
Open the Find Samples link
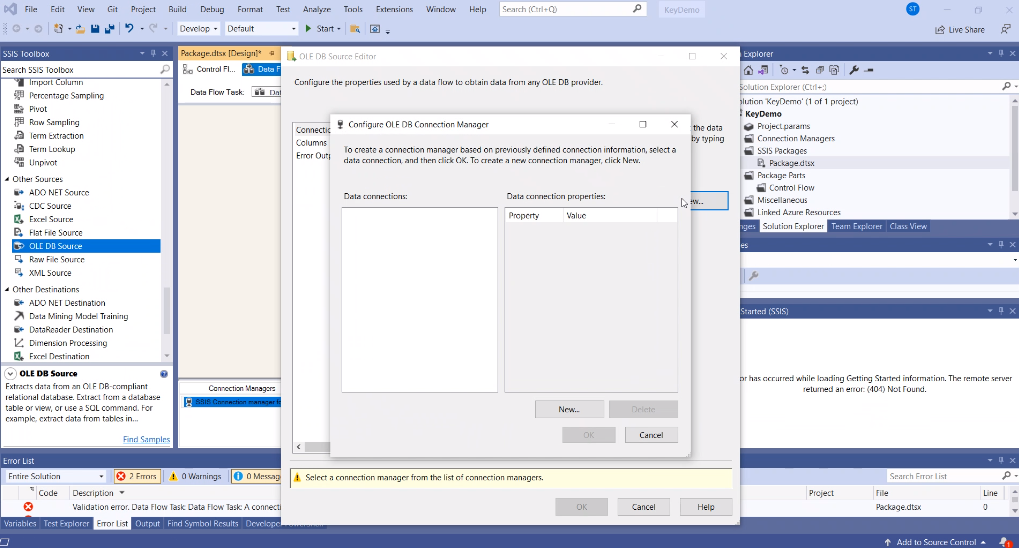[146, 439]
